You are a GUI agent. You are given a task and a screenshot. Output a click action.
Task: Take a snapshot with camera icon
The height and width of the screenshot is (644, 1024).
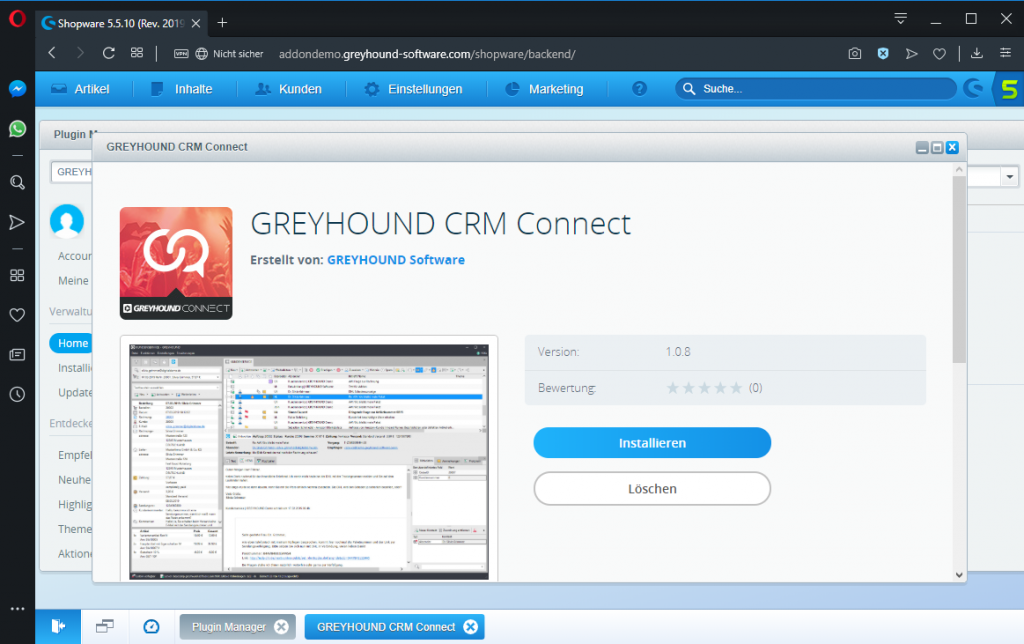coord(855,54)
